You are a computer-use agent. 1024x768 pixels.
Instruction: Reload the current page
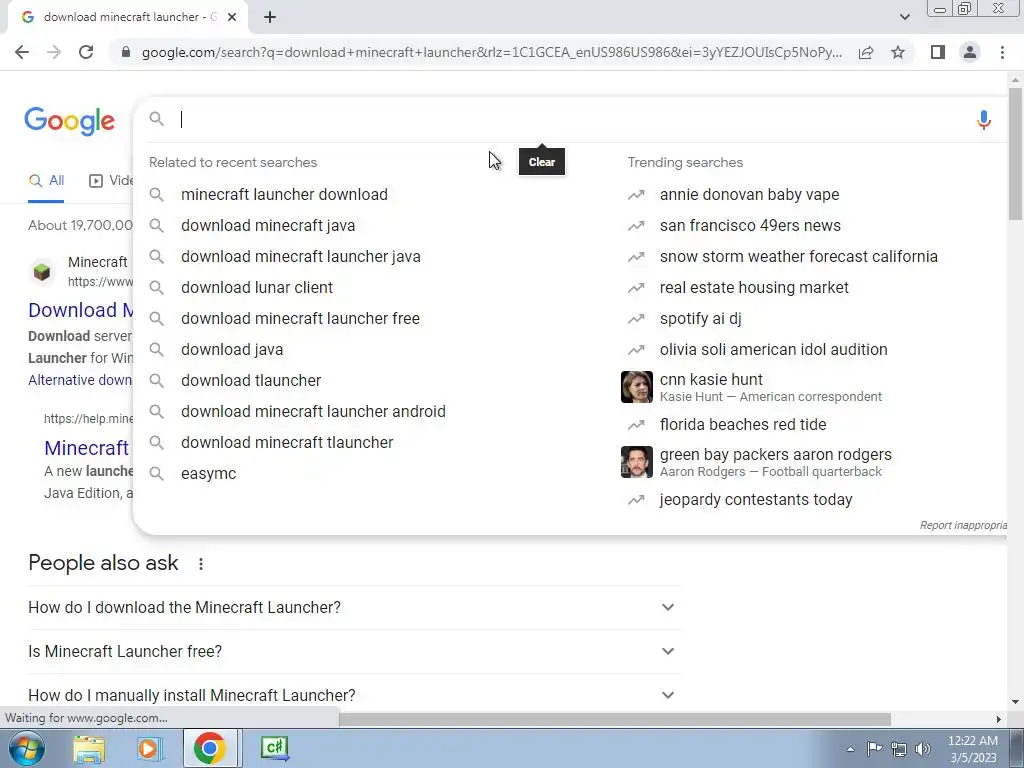86,52
